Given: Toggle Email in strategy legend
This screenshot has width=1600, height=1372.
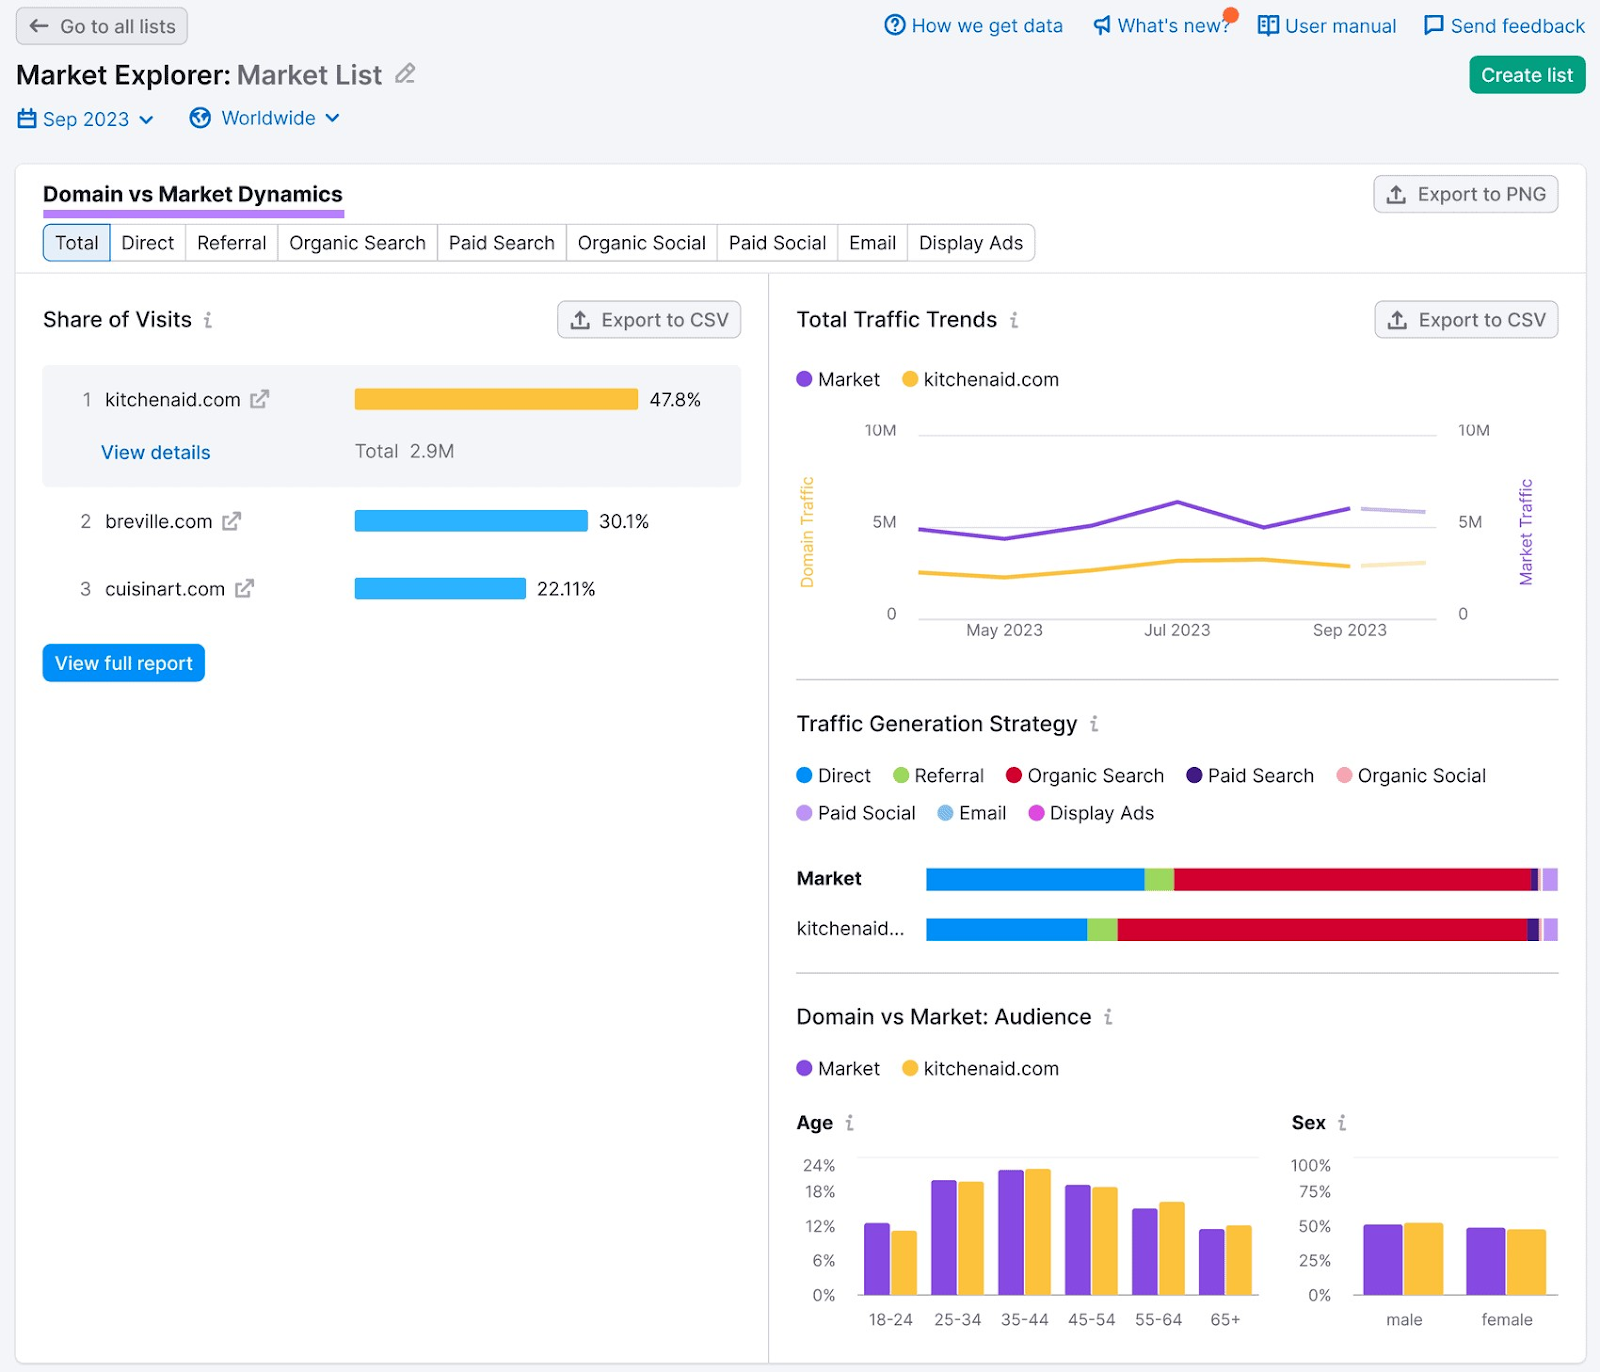Looking at the screenshot, I should (x=972, y=813).
